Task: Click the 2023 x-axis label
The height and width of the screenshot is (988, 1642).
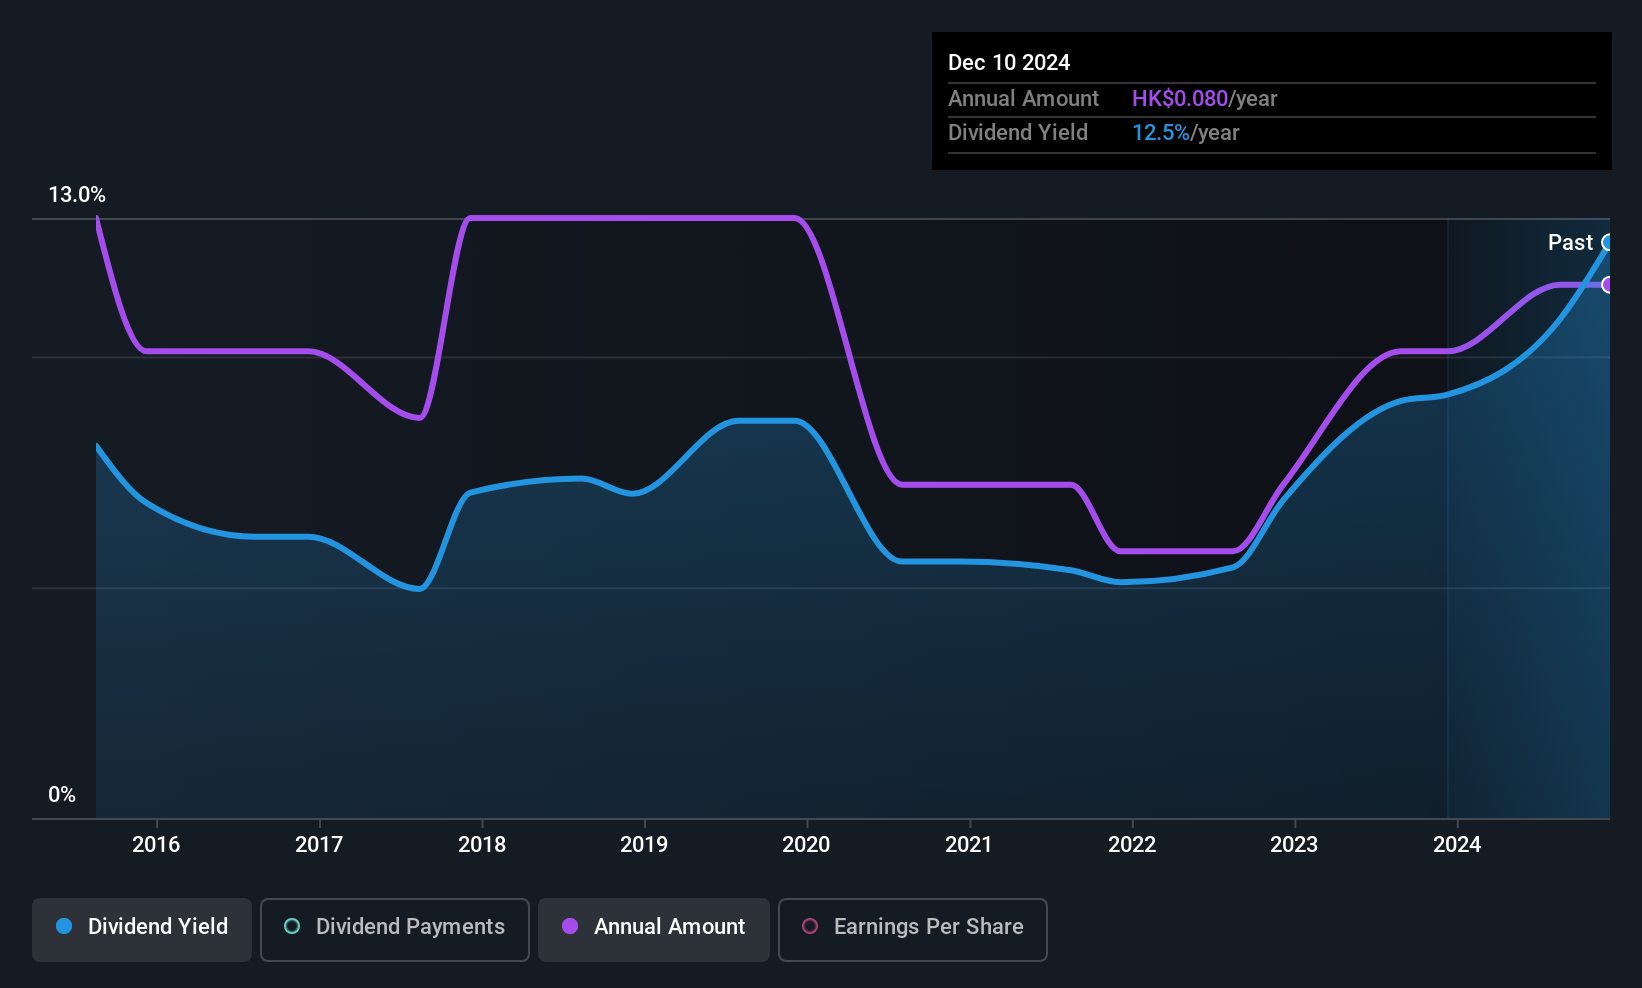Action: tap(1294, 845)
